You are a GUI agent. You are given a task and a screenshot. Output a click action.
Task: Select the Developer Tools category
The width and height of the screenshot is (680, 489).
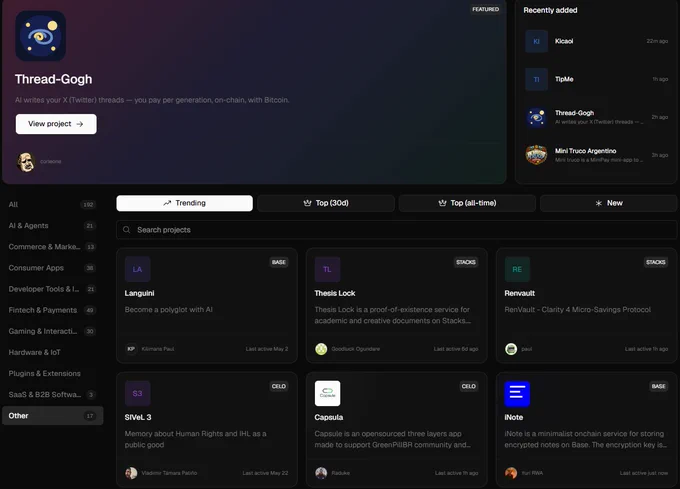click(x=52, y=289)
